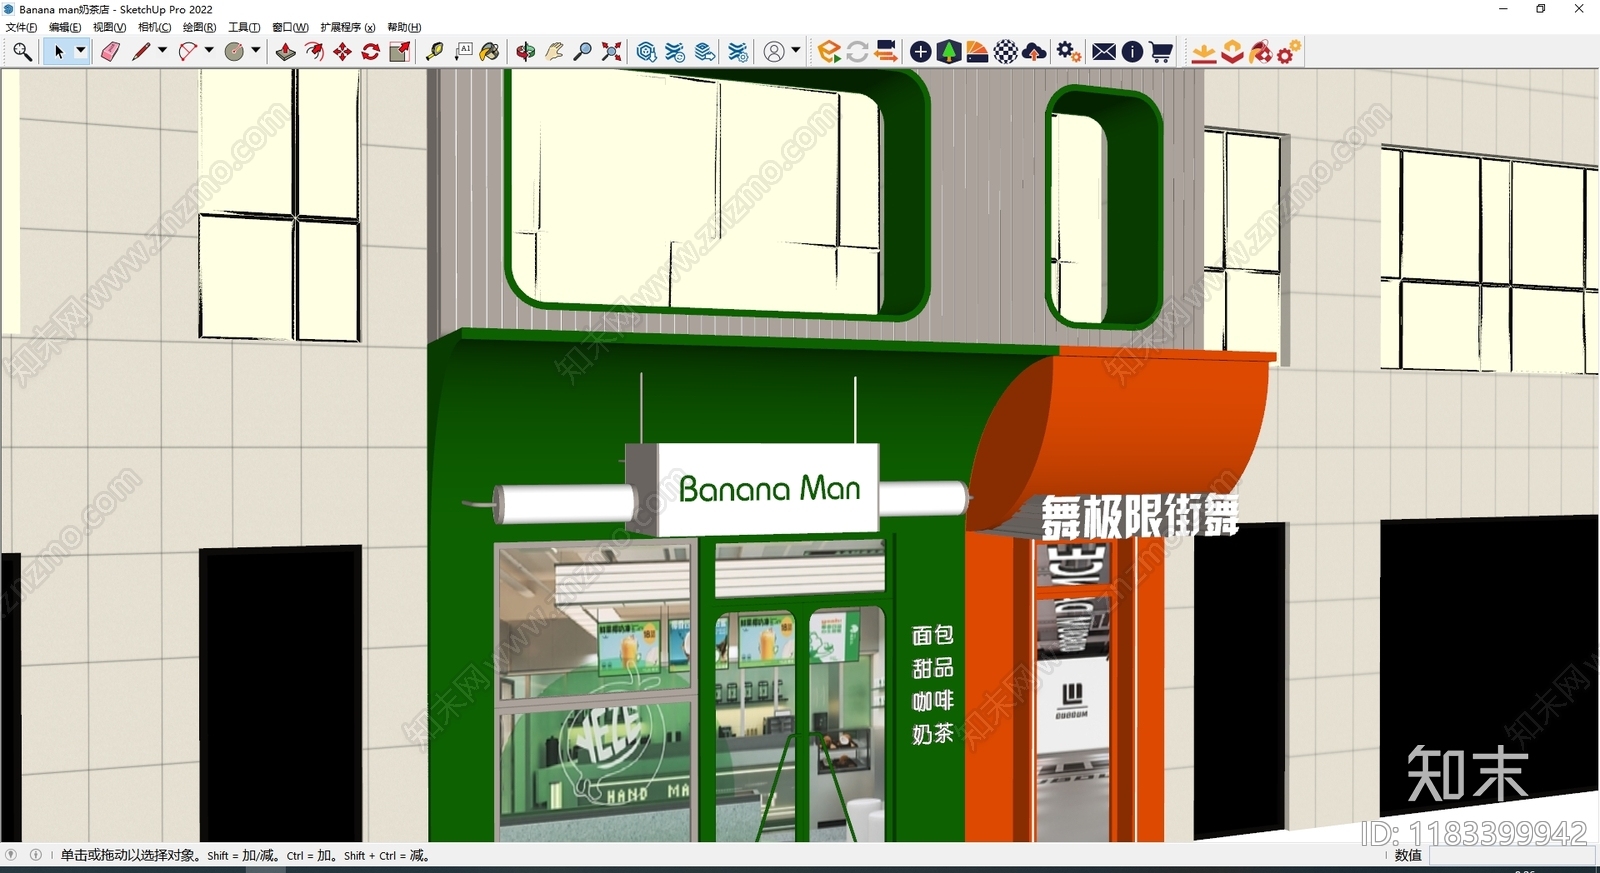Open 3D Warehouse icon
Viewport: 1600px width, 873px height.
pos(647,52)
